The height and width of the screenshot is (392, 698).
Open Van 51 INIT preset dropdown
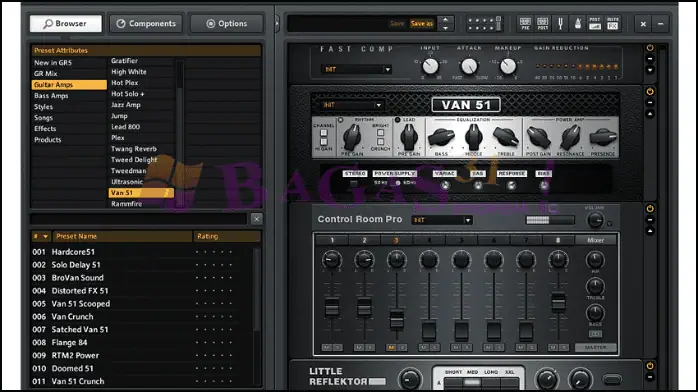click(351, 105)
